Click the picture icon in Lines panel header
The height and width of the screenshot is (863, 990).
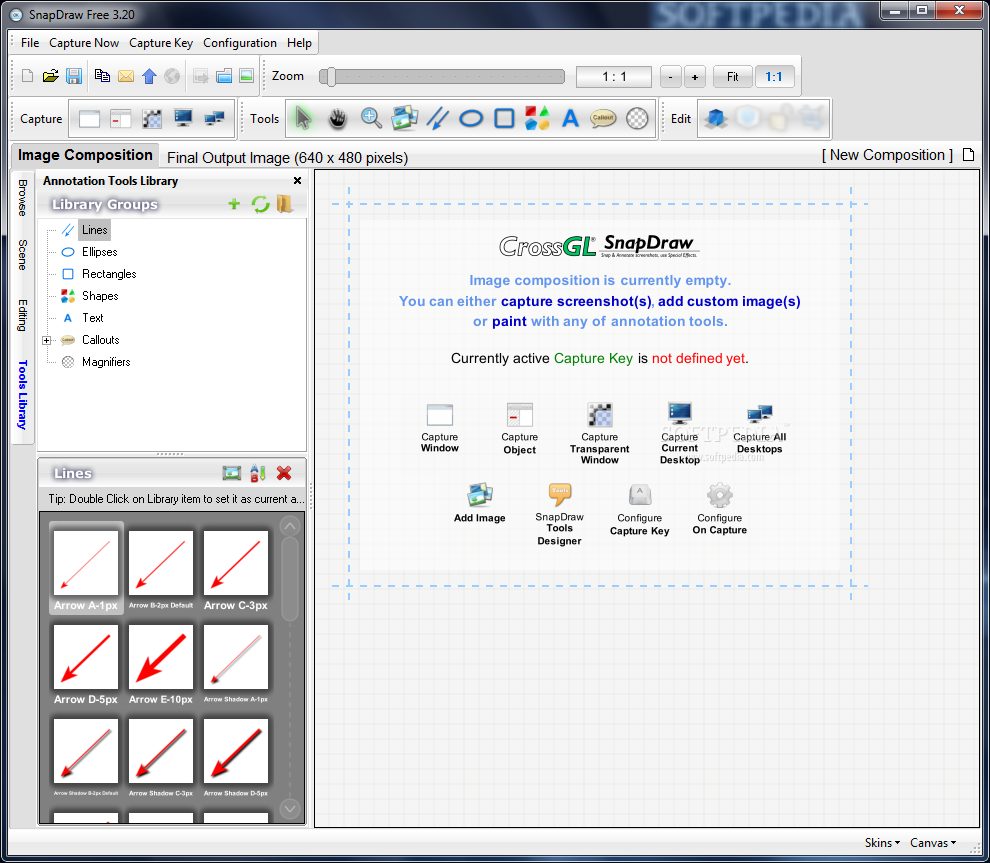(232, 473)
